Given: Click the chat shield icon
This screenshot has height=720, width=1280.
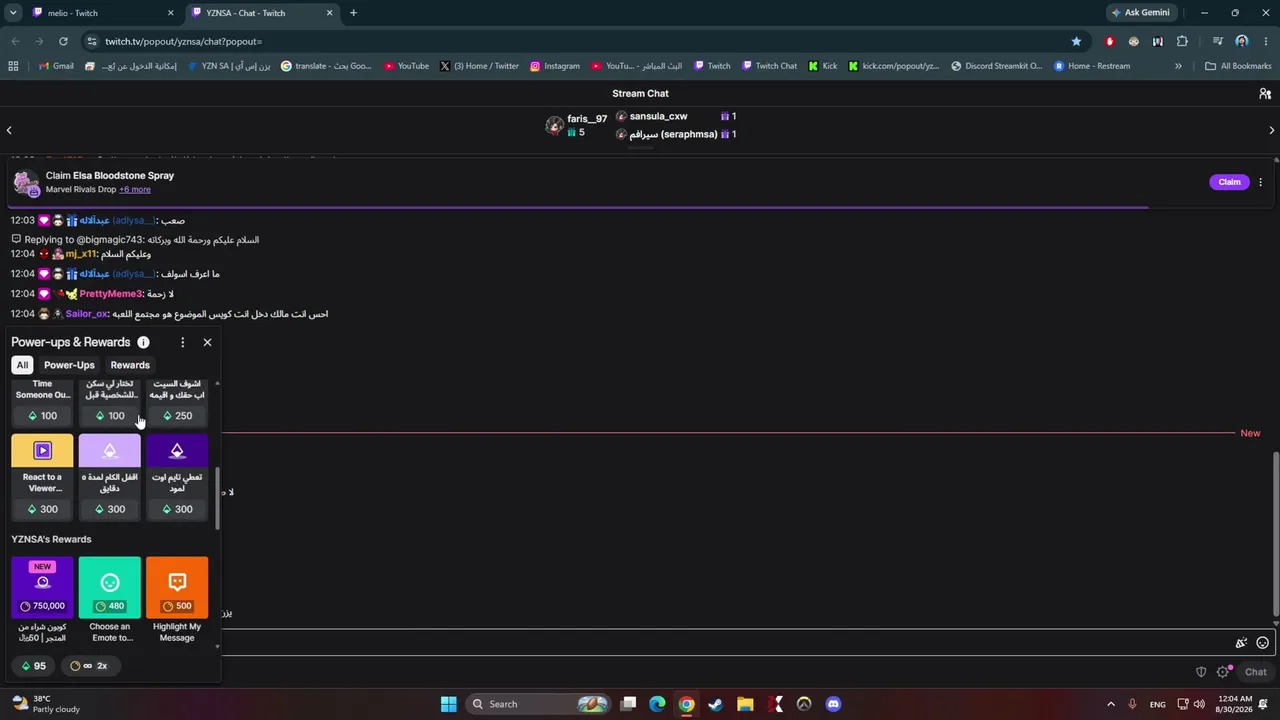Looking at the screenshot, I should point(1201,672).
